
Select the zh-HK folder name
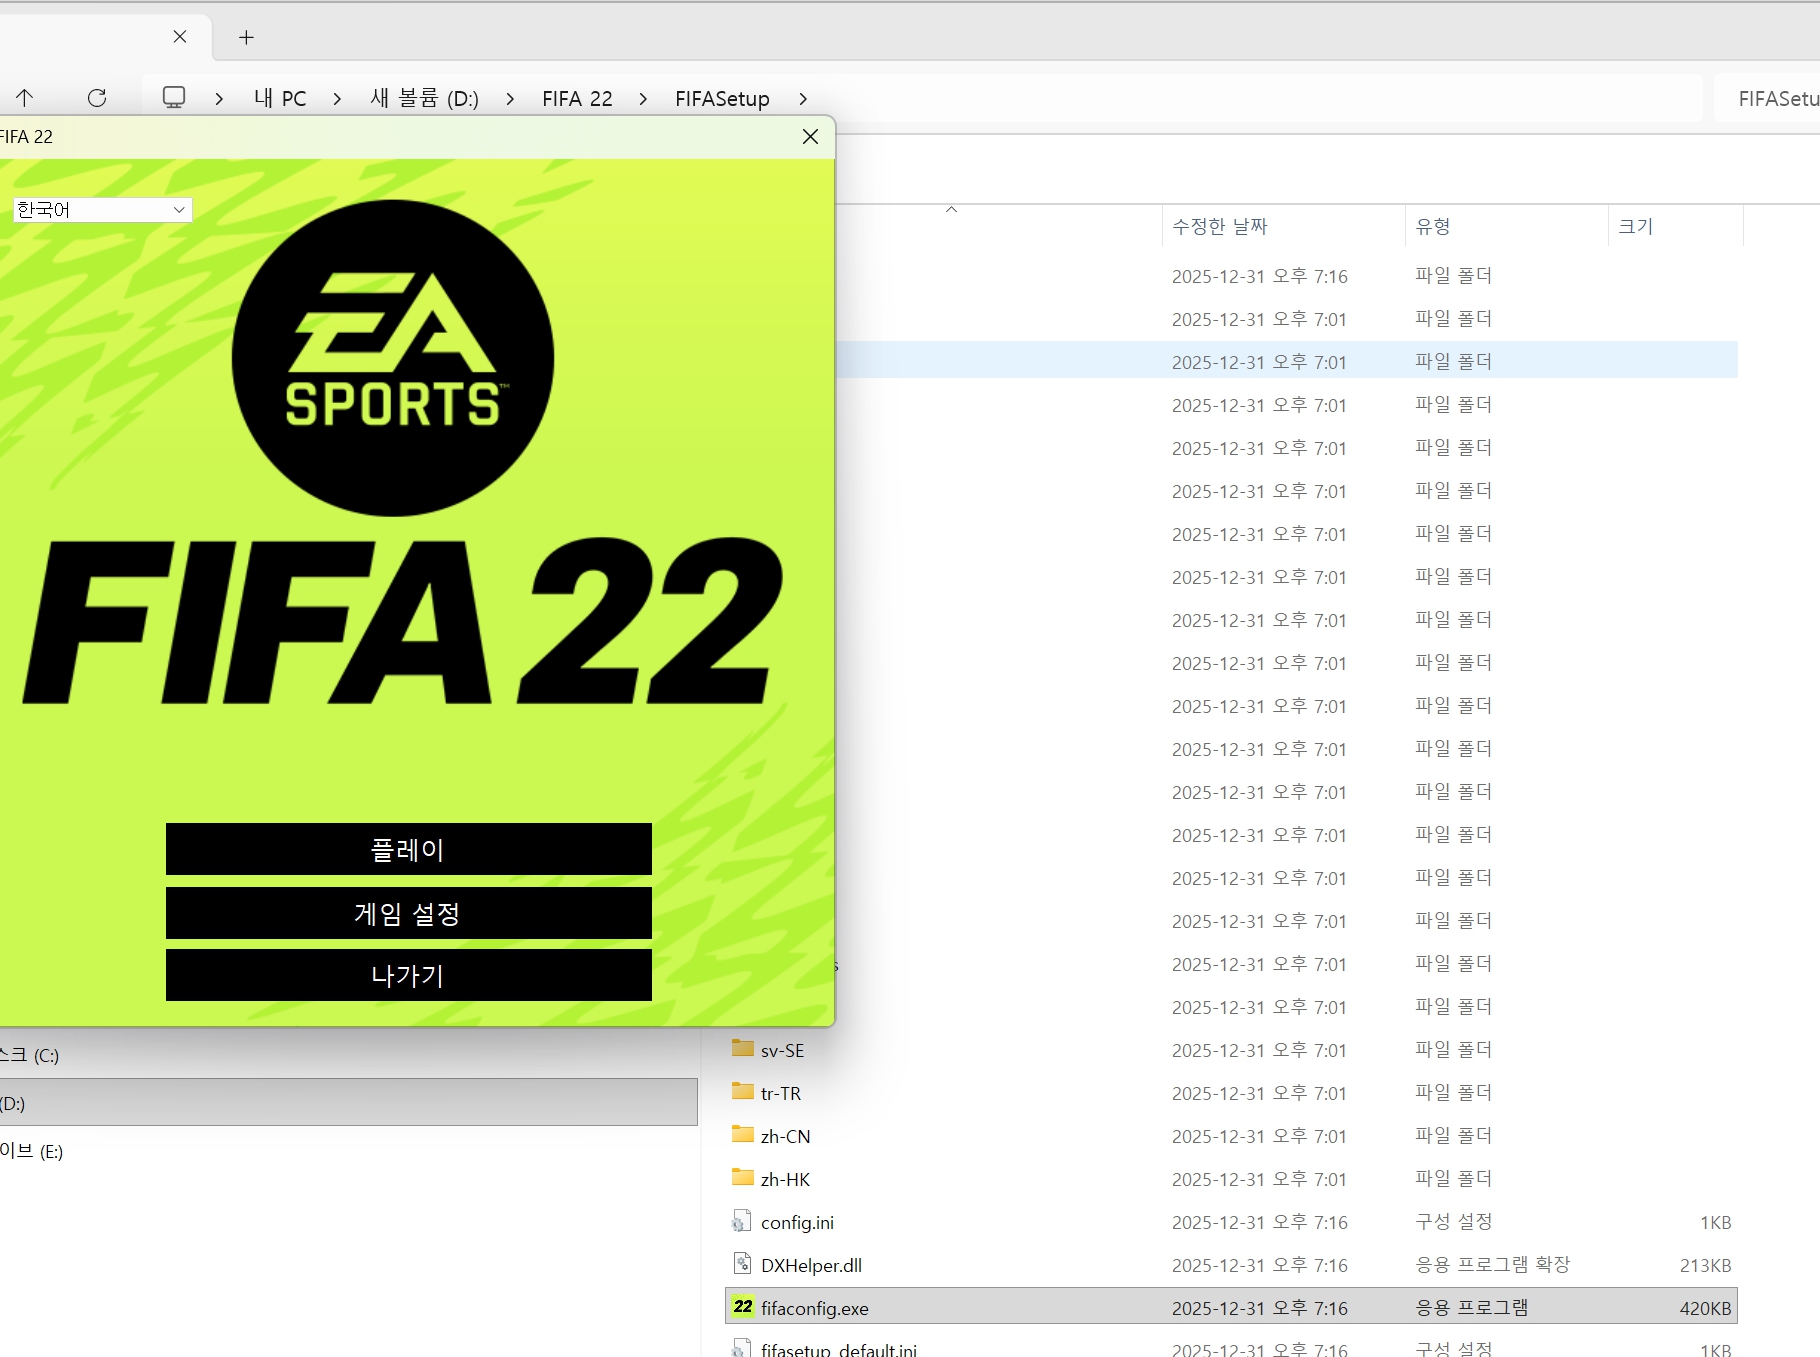(x=785, y=1179)
